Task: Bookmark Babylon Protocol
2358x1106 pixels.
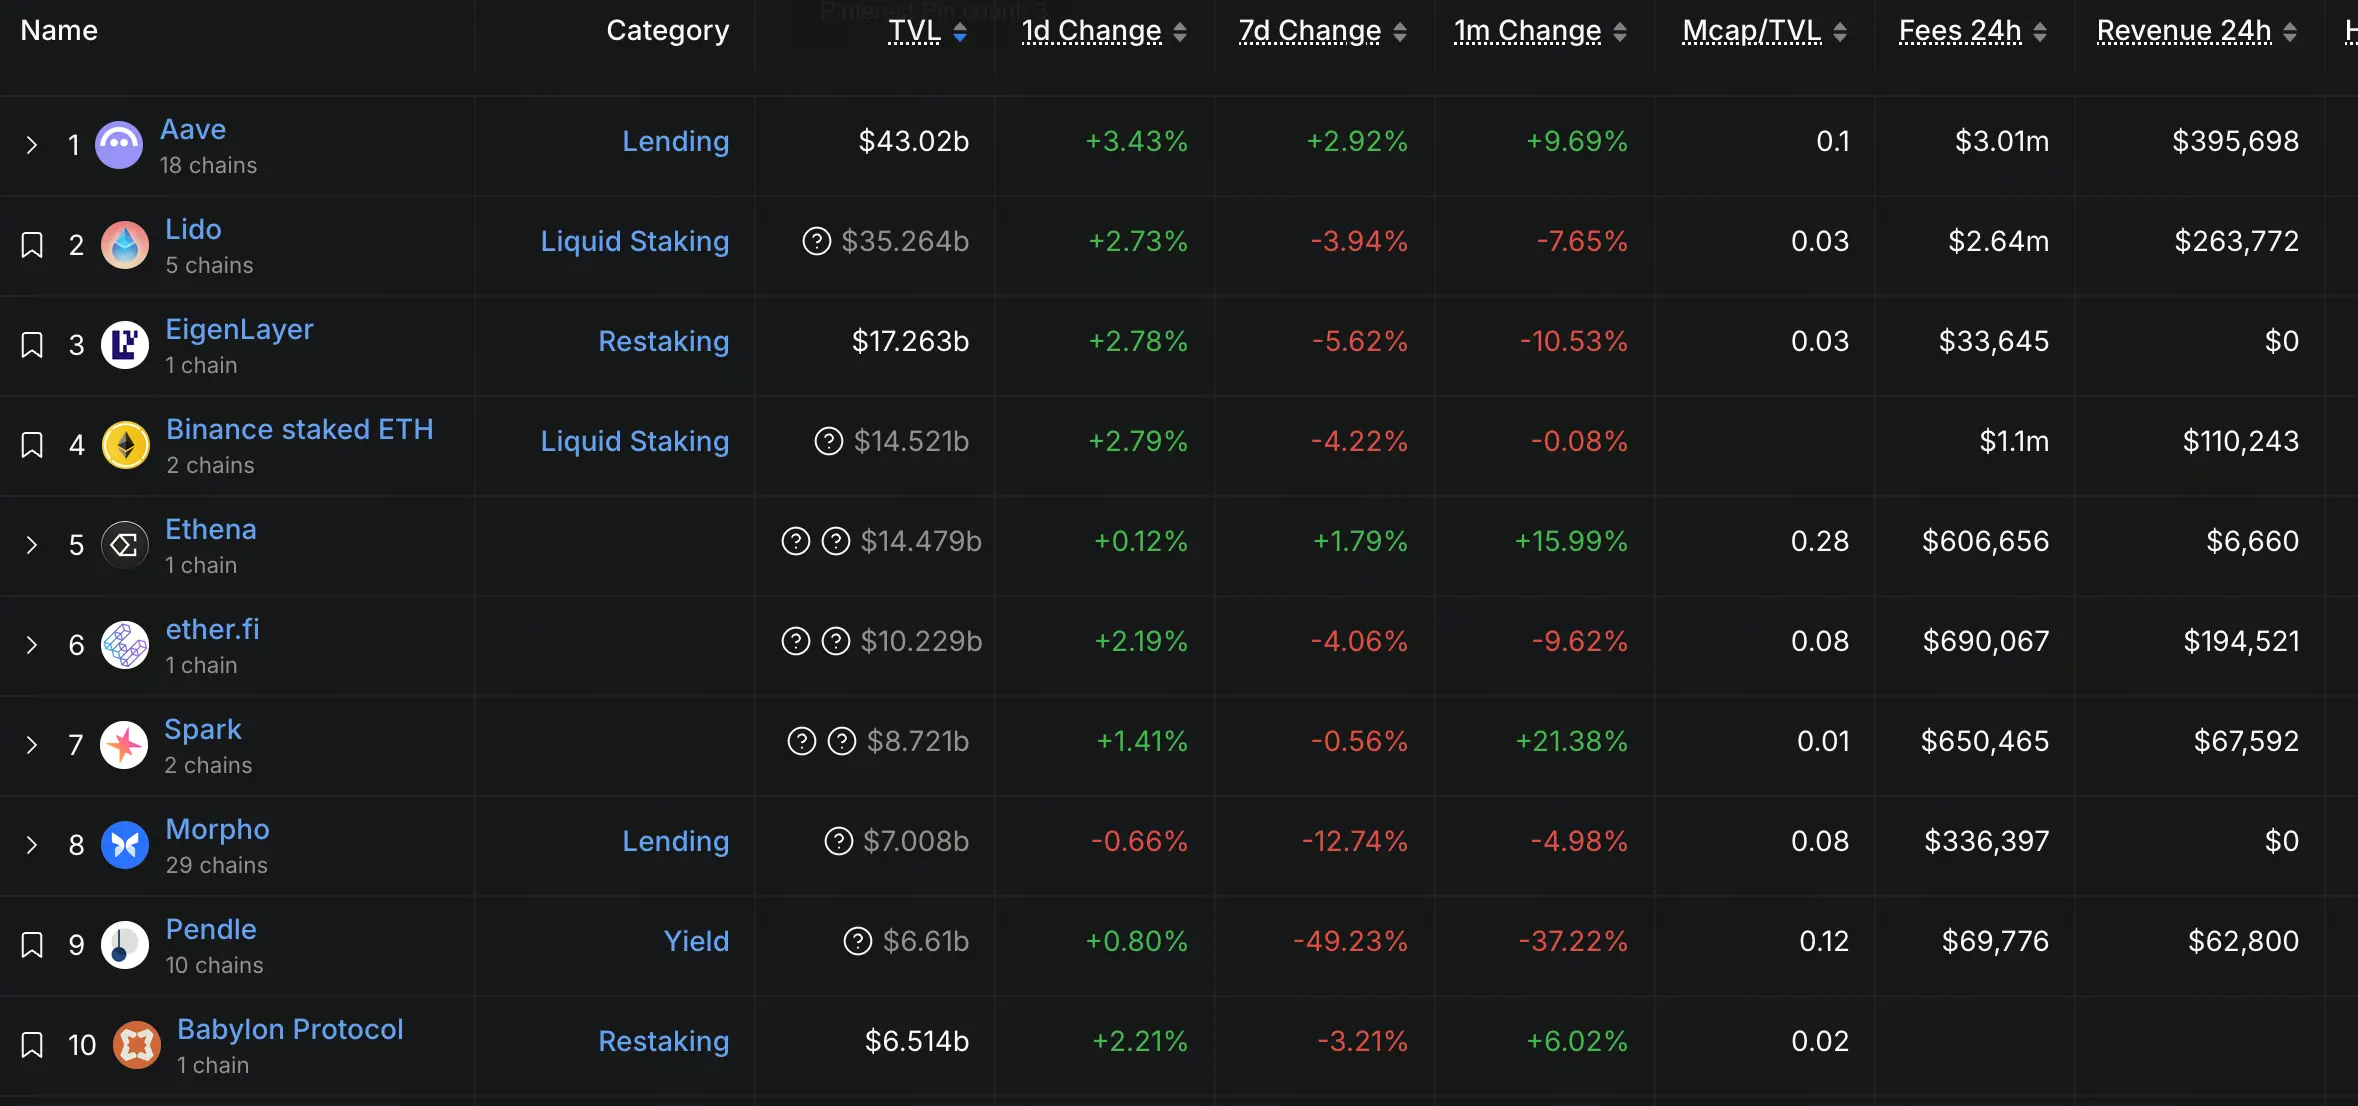Action: [32, 1045]
